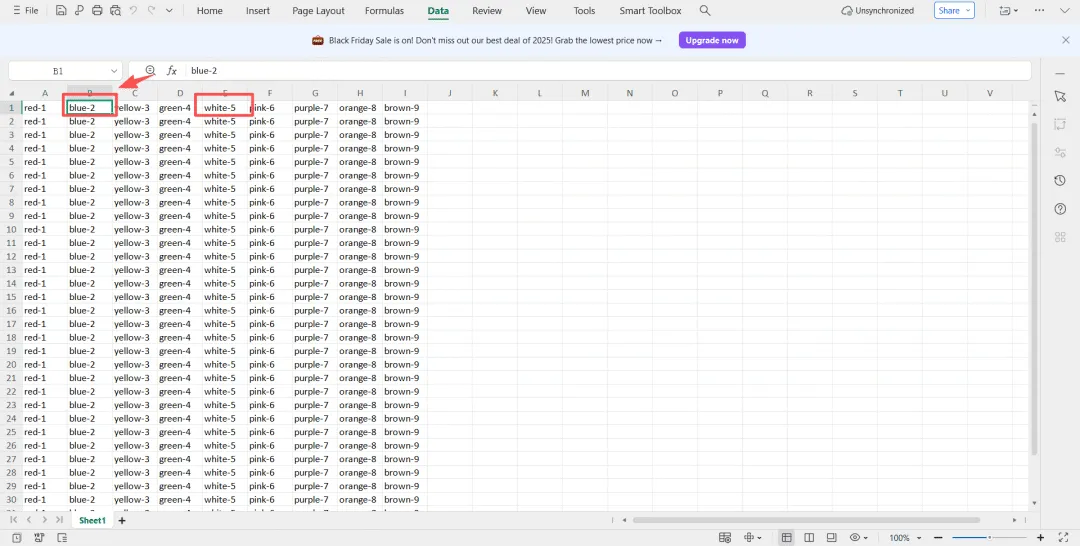Click the first icon in bottom-left status bar

pyautogui.click(x=17, y=538)
